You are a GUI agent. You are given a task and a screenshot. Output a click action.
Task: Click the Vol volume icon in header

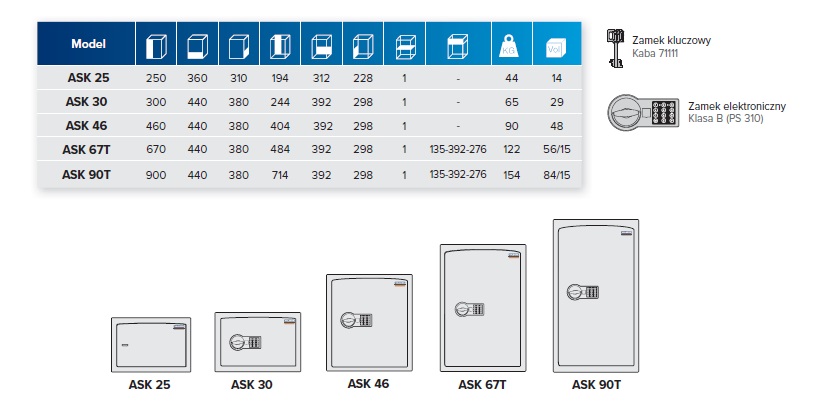point(554,45)
